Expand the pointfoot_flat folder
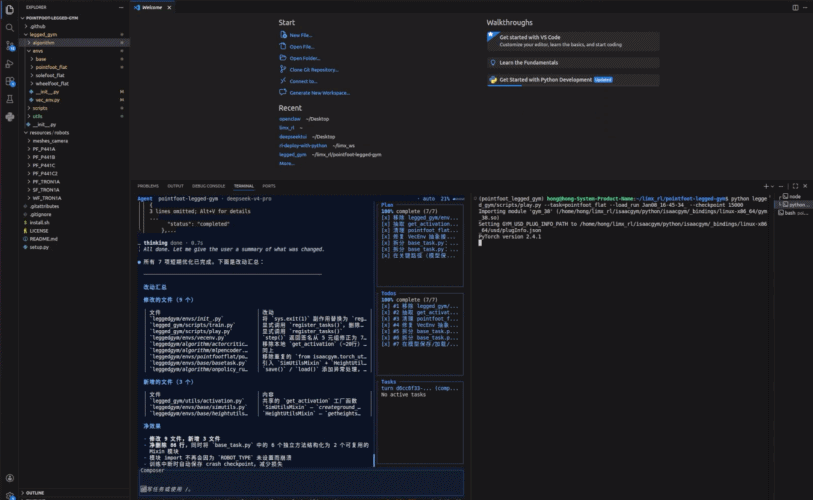The image size is (813, 500). (x=51, y=67)
